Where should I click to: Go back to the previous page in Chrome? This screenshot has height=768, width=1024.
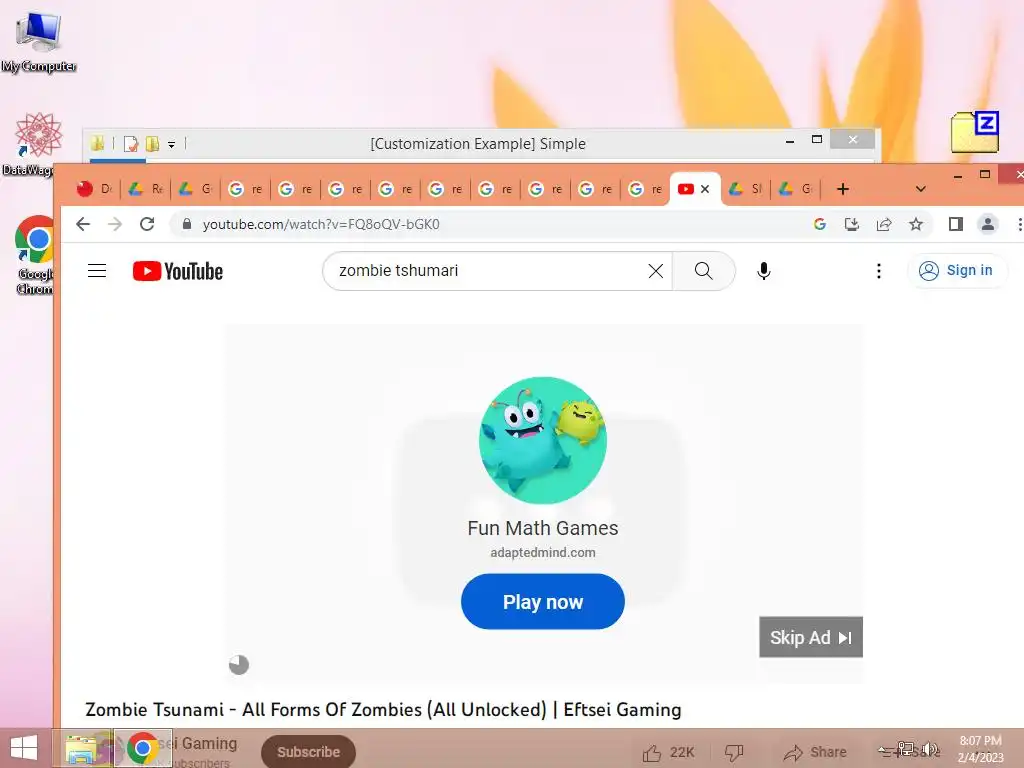coord(83,224)
